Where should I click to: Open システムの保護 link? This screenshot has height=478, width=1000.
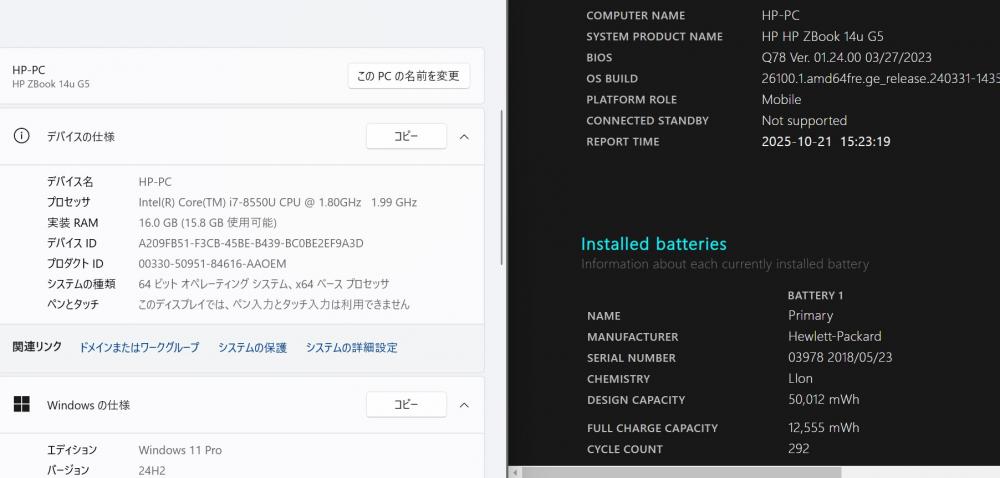click(x=253, y=347)
